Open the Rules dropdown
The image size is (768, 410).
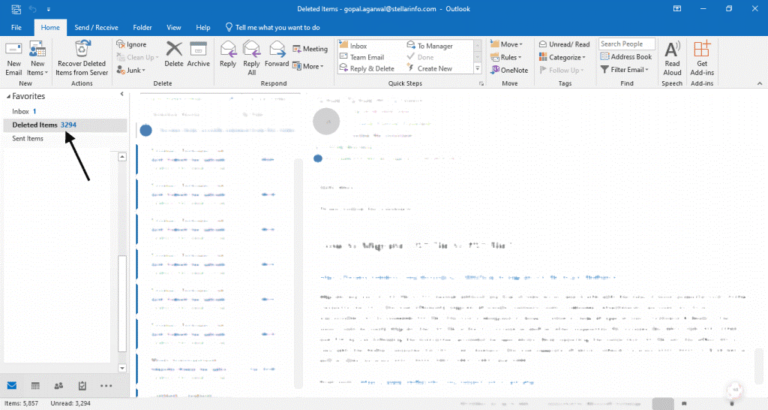tap(506, 57)
